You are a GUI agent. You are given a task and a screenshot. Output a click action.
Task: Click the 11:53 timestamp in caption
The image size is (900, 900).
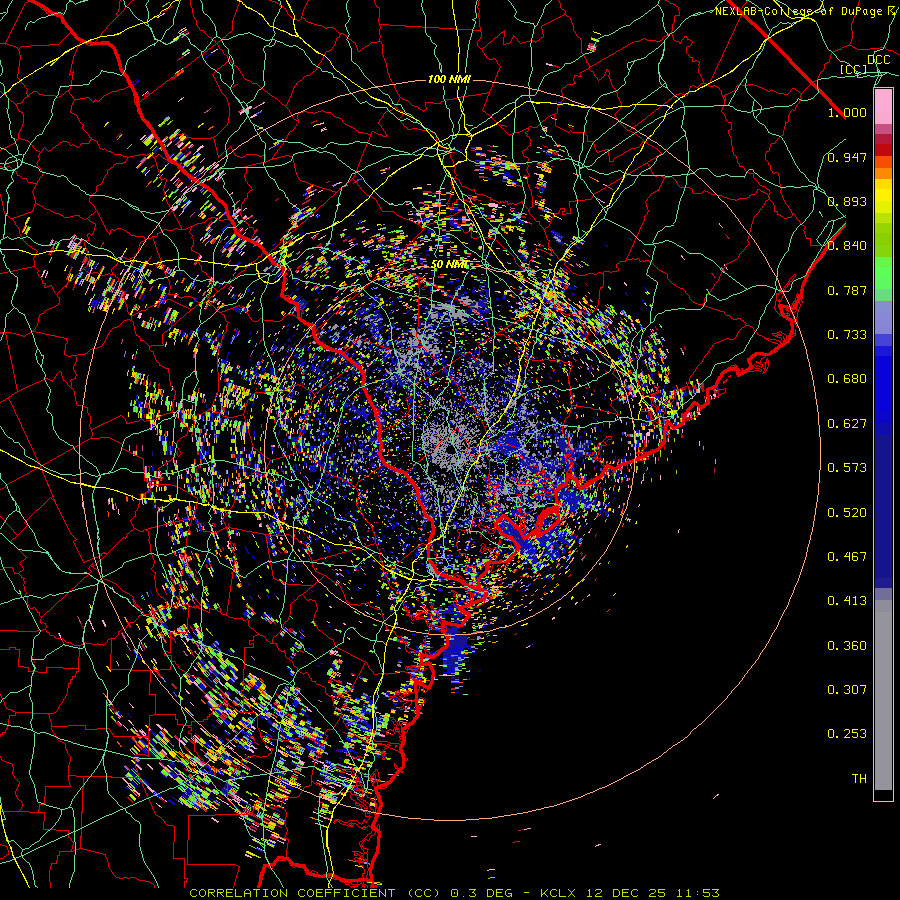coord(698,893)
